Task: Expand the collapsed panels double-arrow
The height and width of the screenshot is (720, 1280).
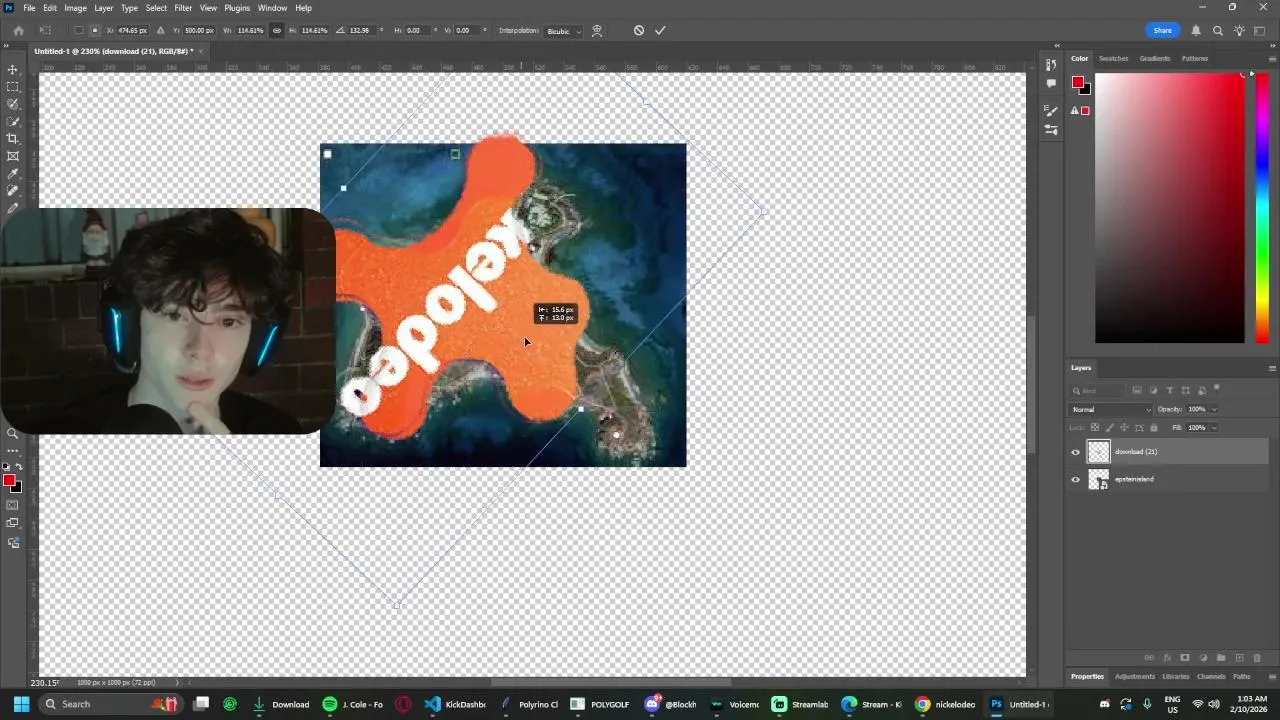Action: click(1057, 46)
